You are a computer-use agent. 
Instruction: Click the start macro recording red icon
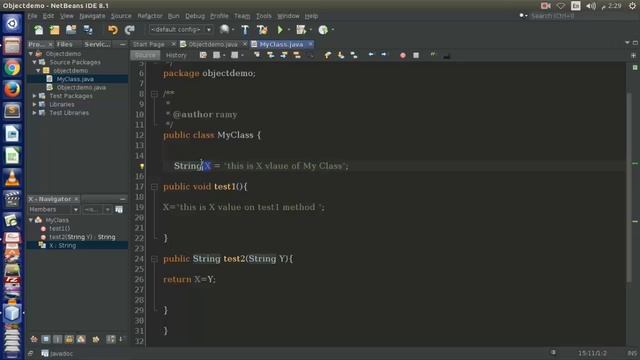pyautogui.click(x=403, y=55)
